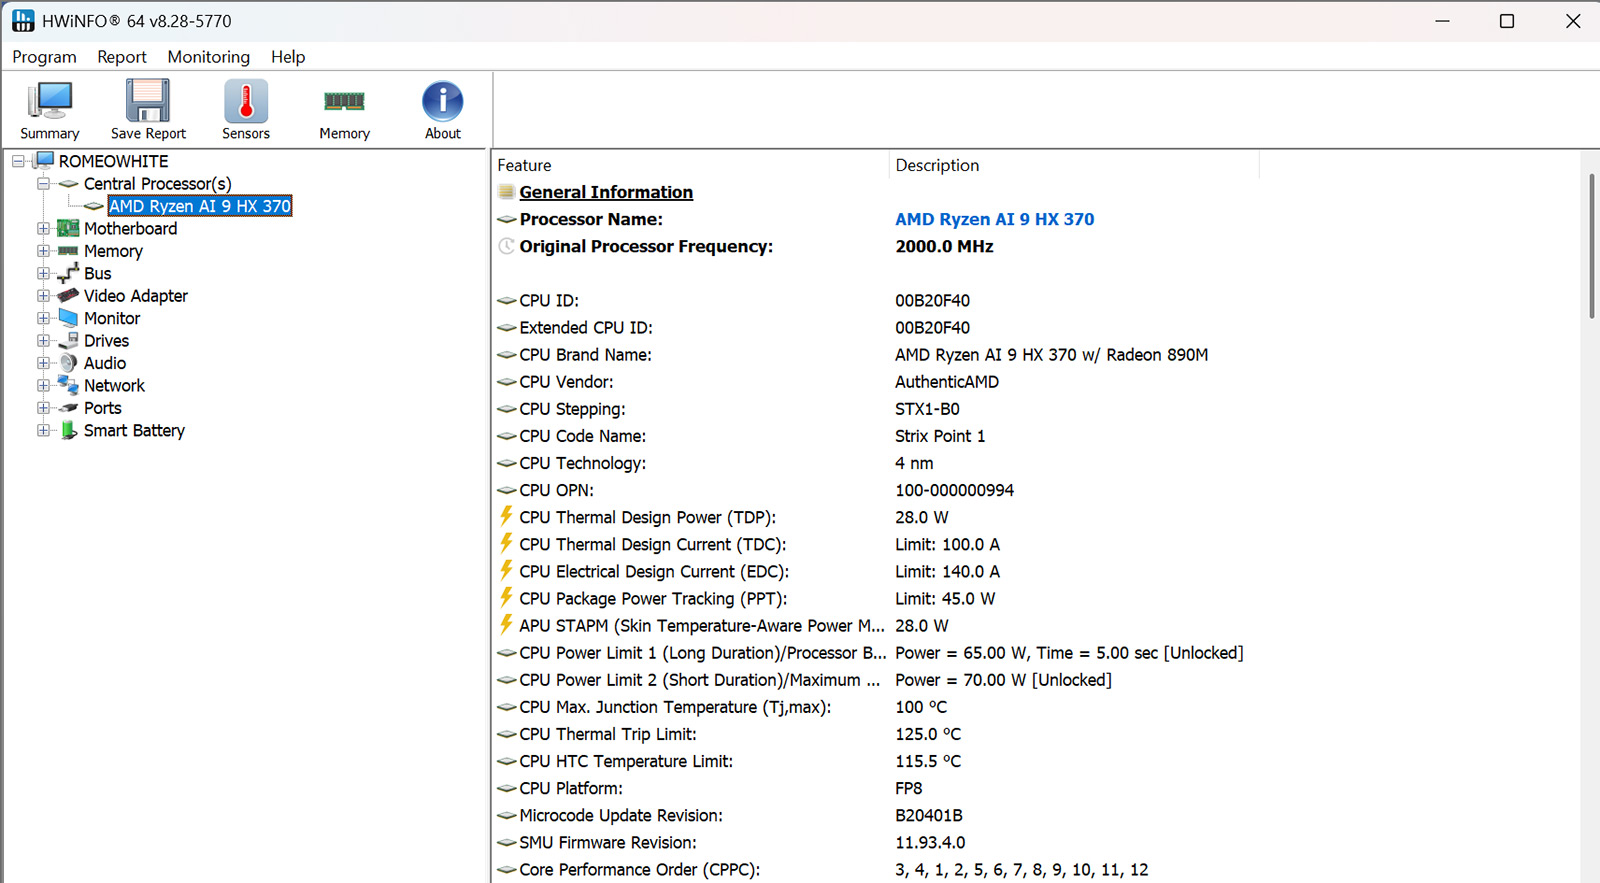Image resolution: width=1600 pixels, height=883 pixels.
Task: Select the CPU Stepping row
Action: coord(1036,409)
